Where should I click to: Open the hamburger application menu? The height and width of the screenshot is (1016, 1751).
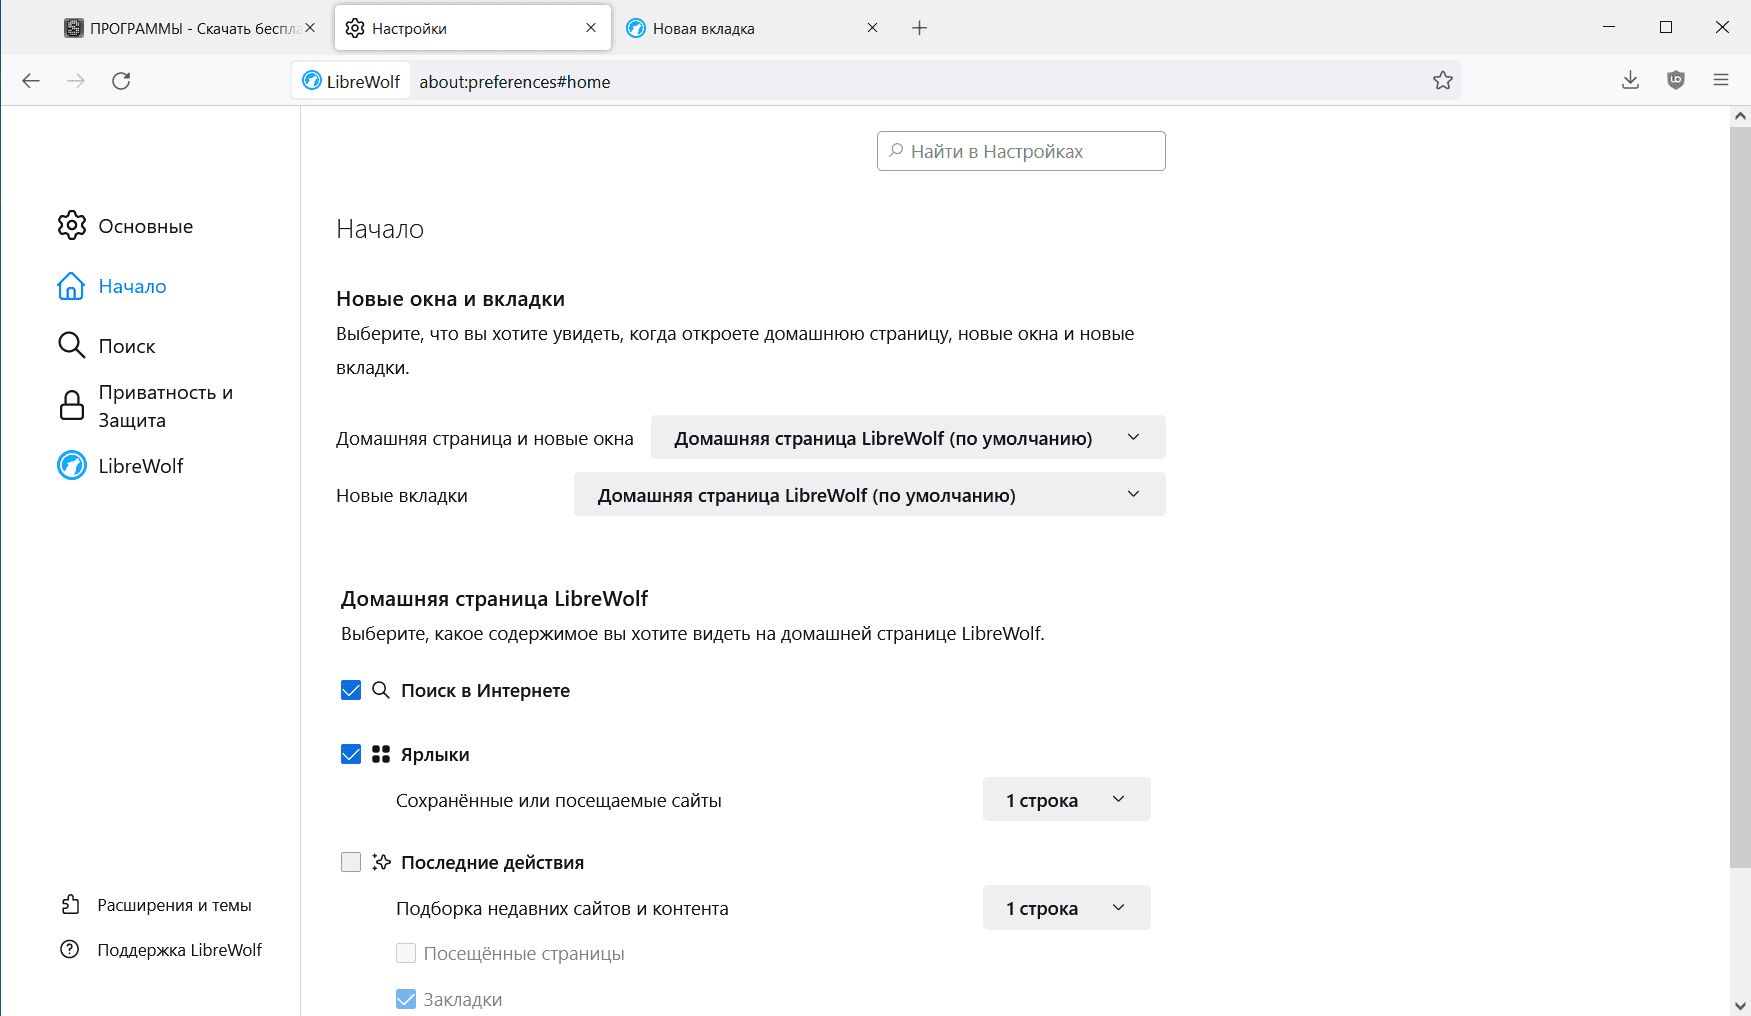point(1721,81)
